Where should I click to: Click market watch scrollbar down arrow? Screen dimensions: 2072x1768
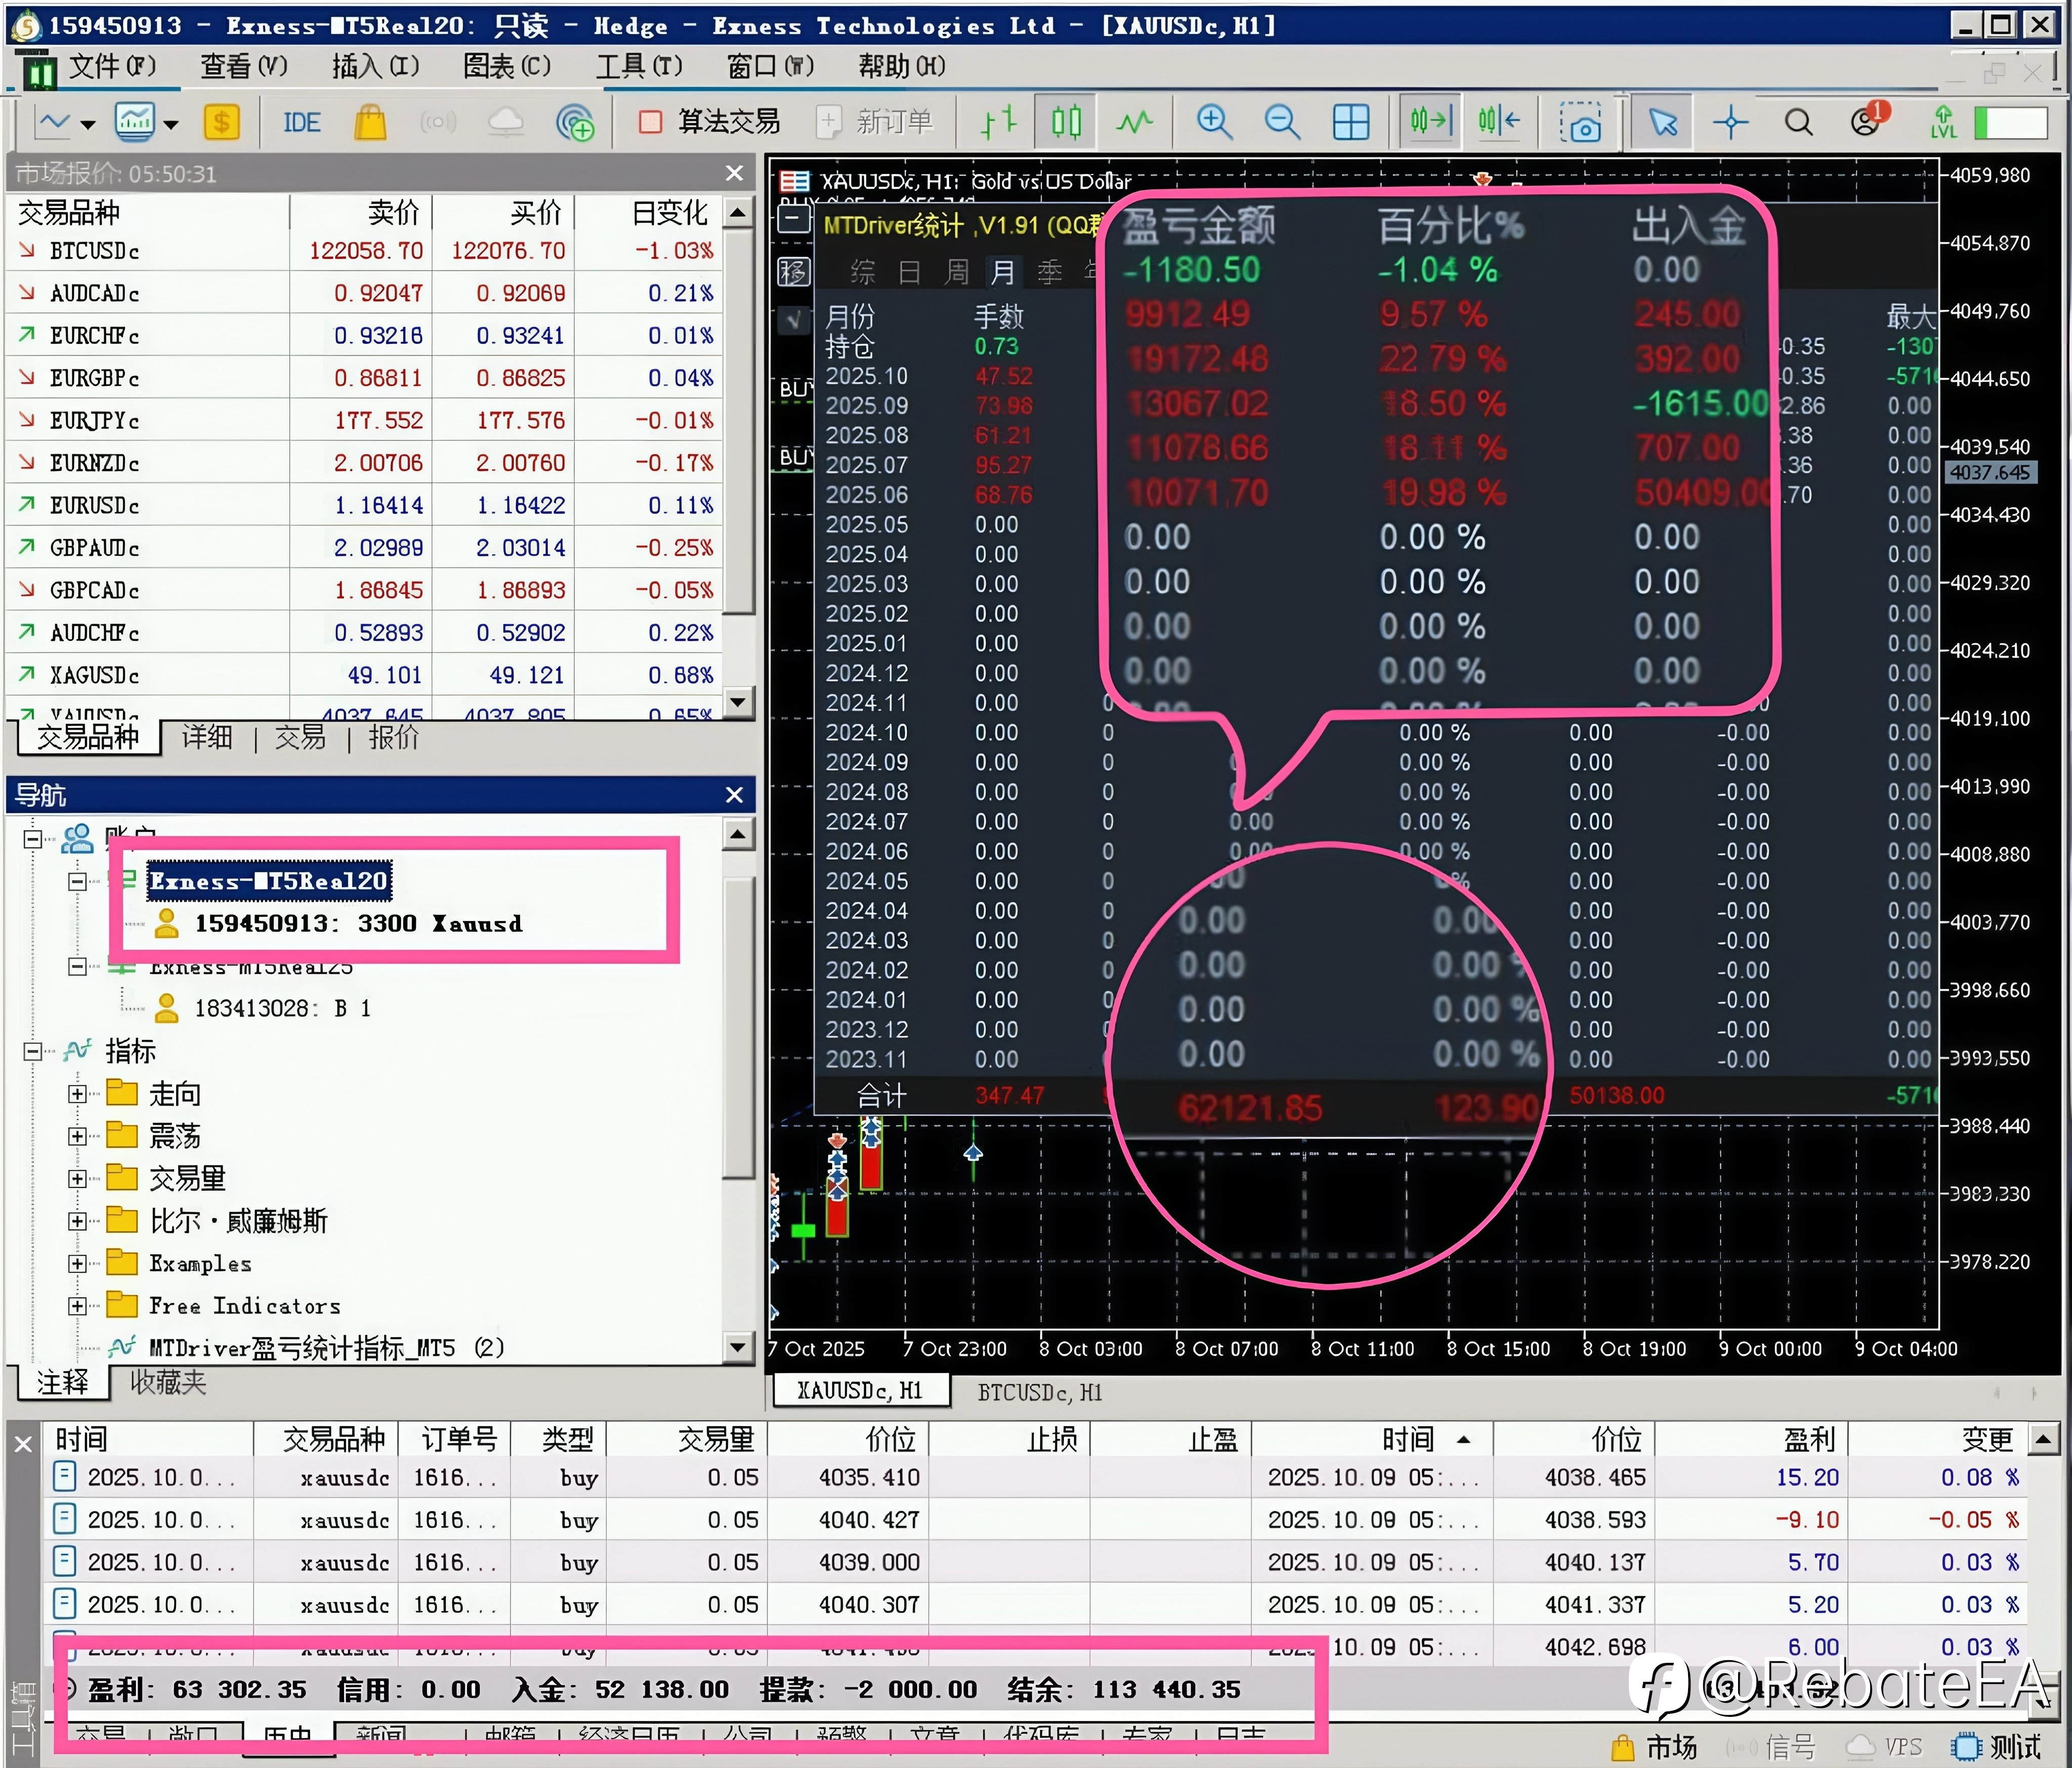tap(738, 701)
